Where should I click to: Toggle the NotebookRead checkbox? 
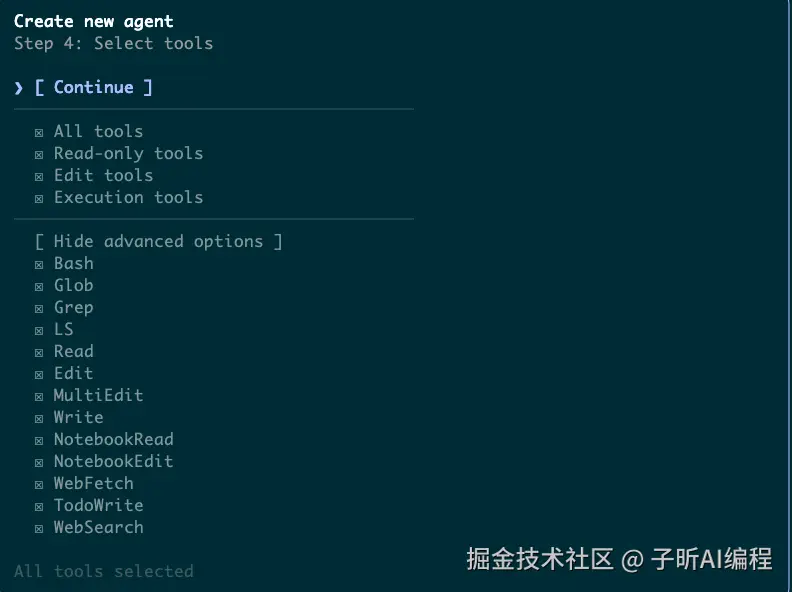point(39,440)
